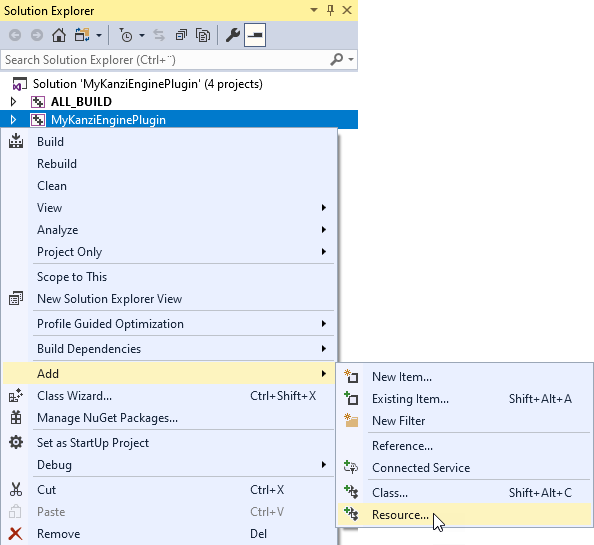Choose Cut from the context menu

coord(169,489)
